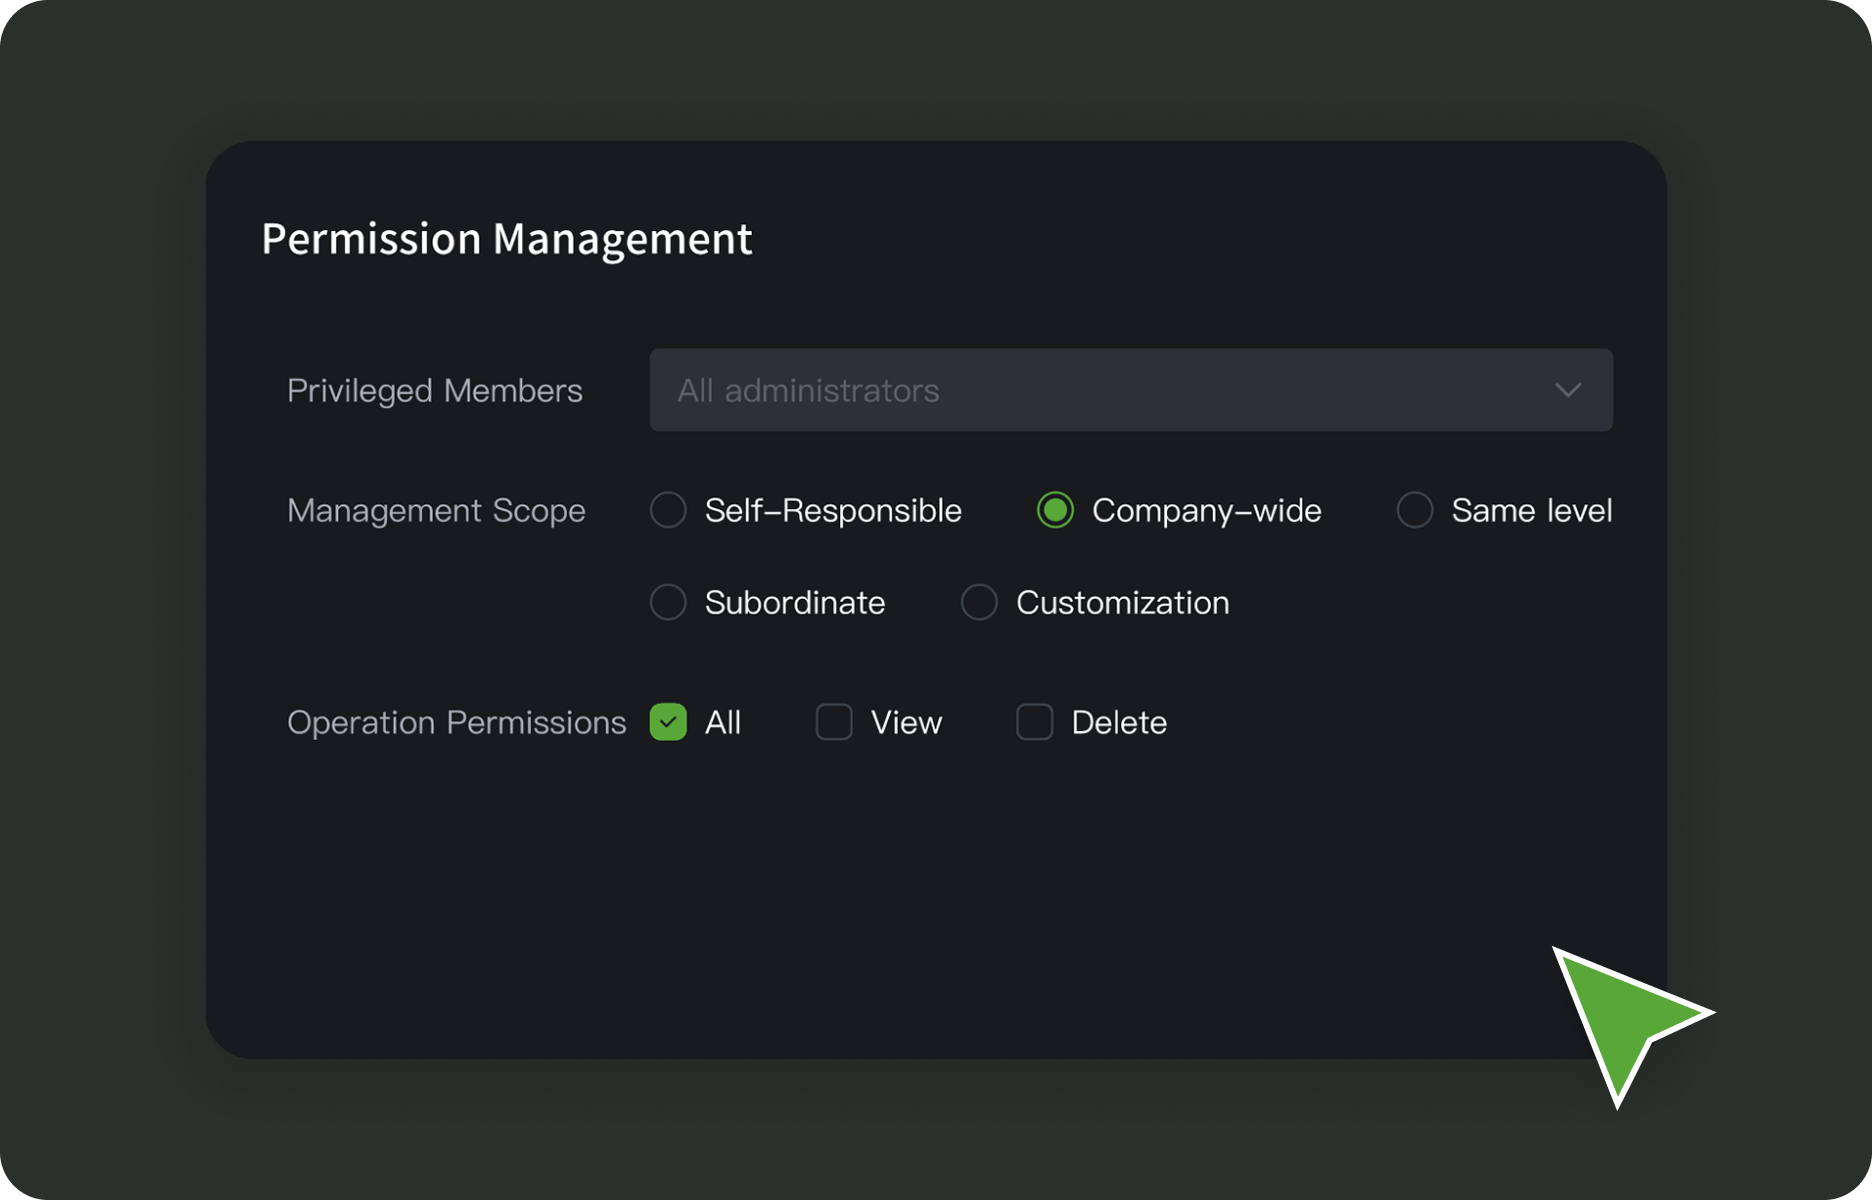Pick the Customization radio circle

click(x=979, y=602)
